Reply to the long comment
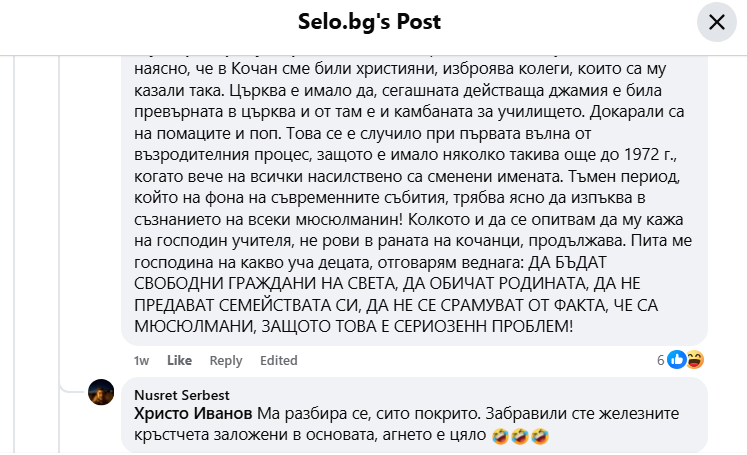747x455 pixels. point(226,361)
